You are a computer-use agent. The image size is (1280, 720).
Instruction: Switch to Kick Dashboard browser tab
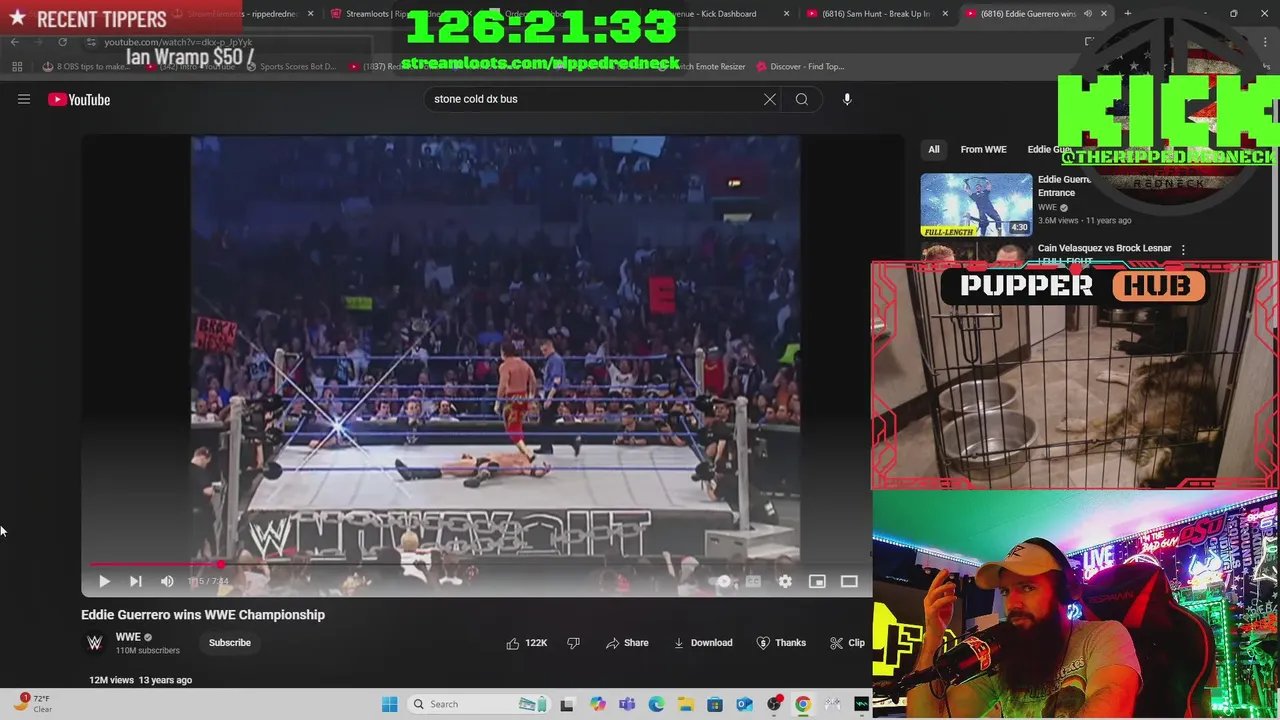715,14
